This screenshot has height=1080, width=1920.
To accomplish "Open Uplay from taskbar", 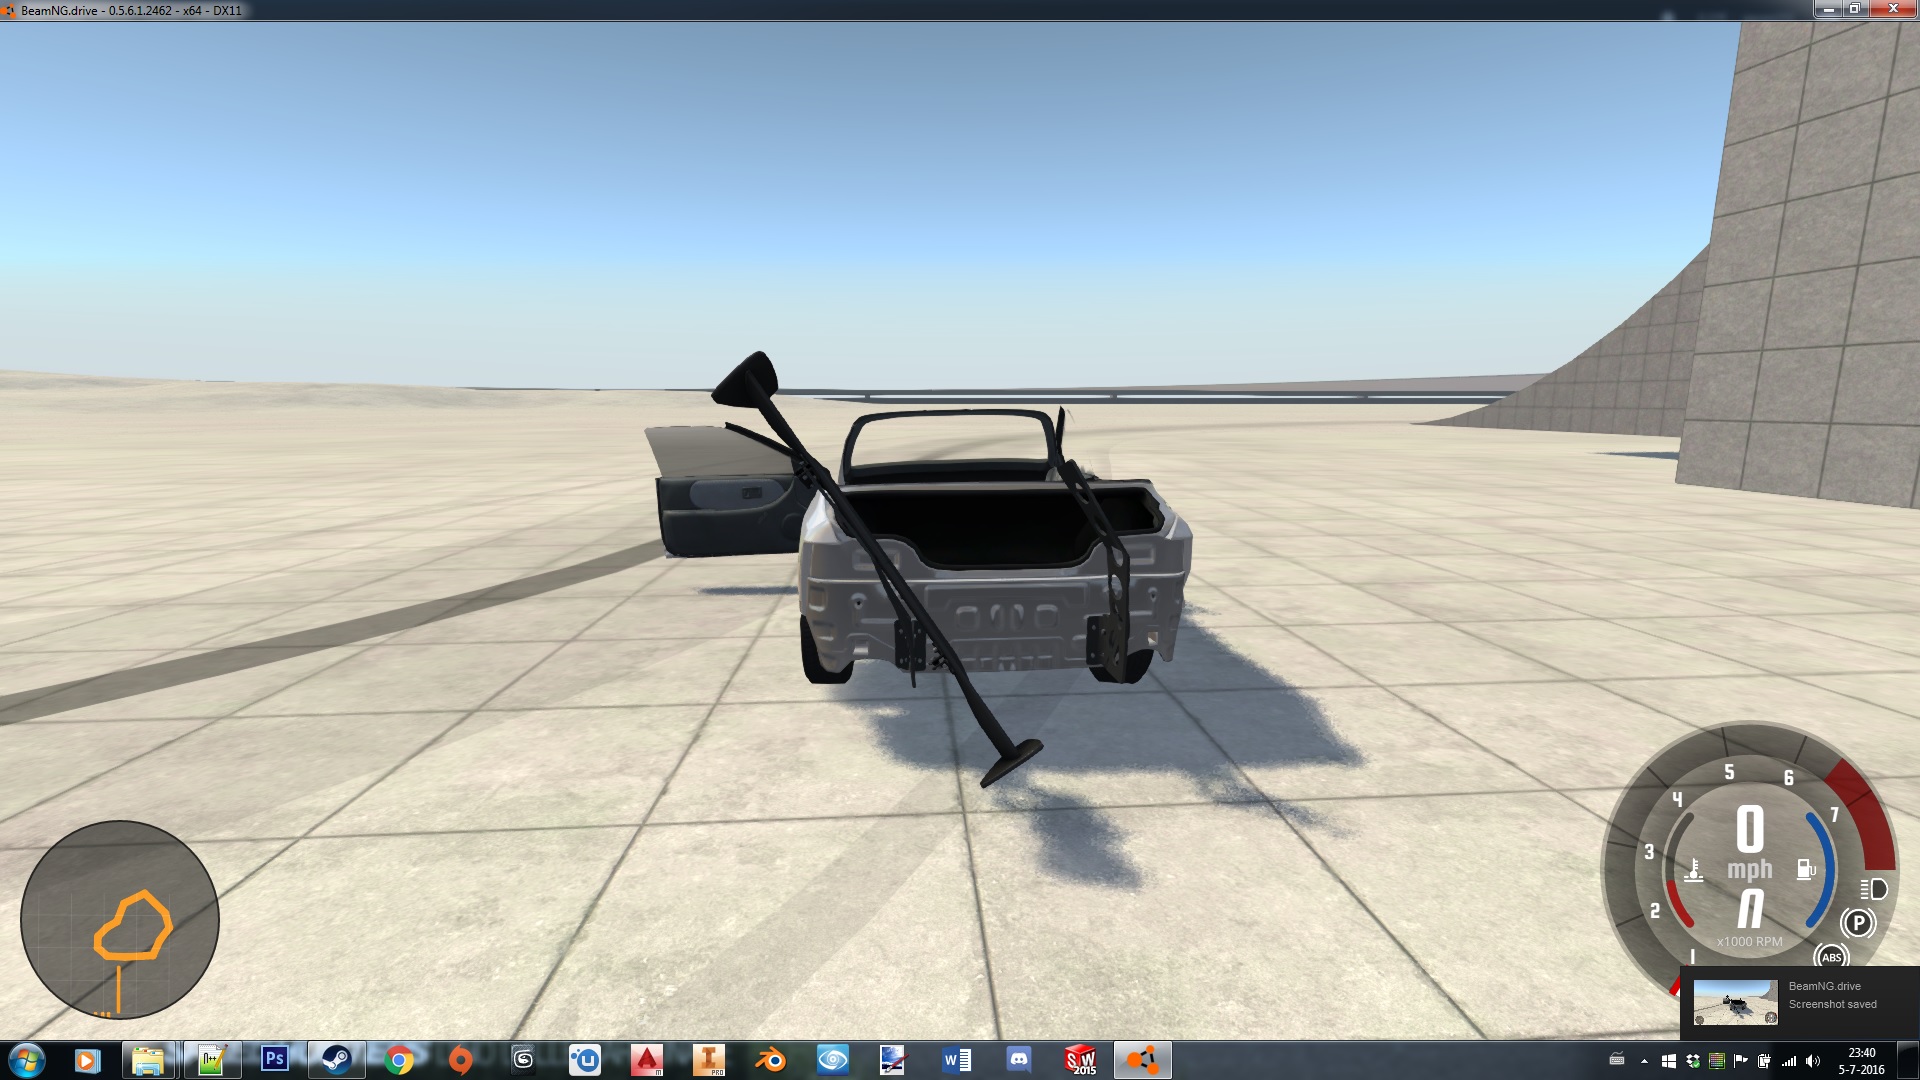I will [584, 1060].
